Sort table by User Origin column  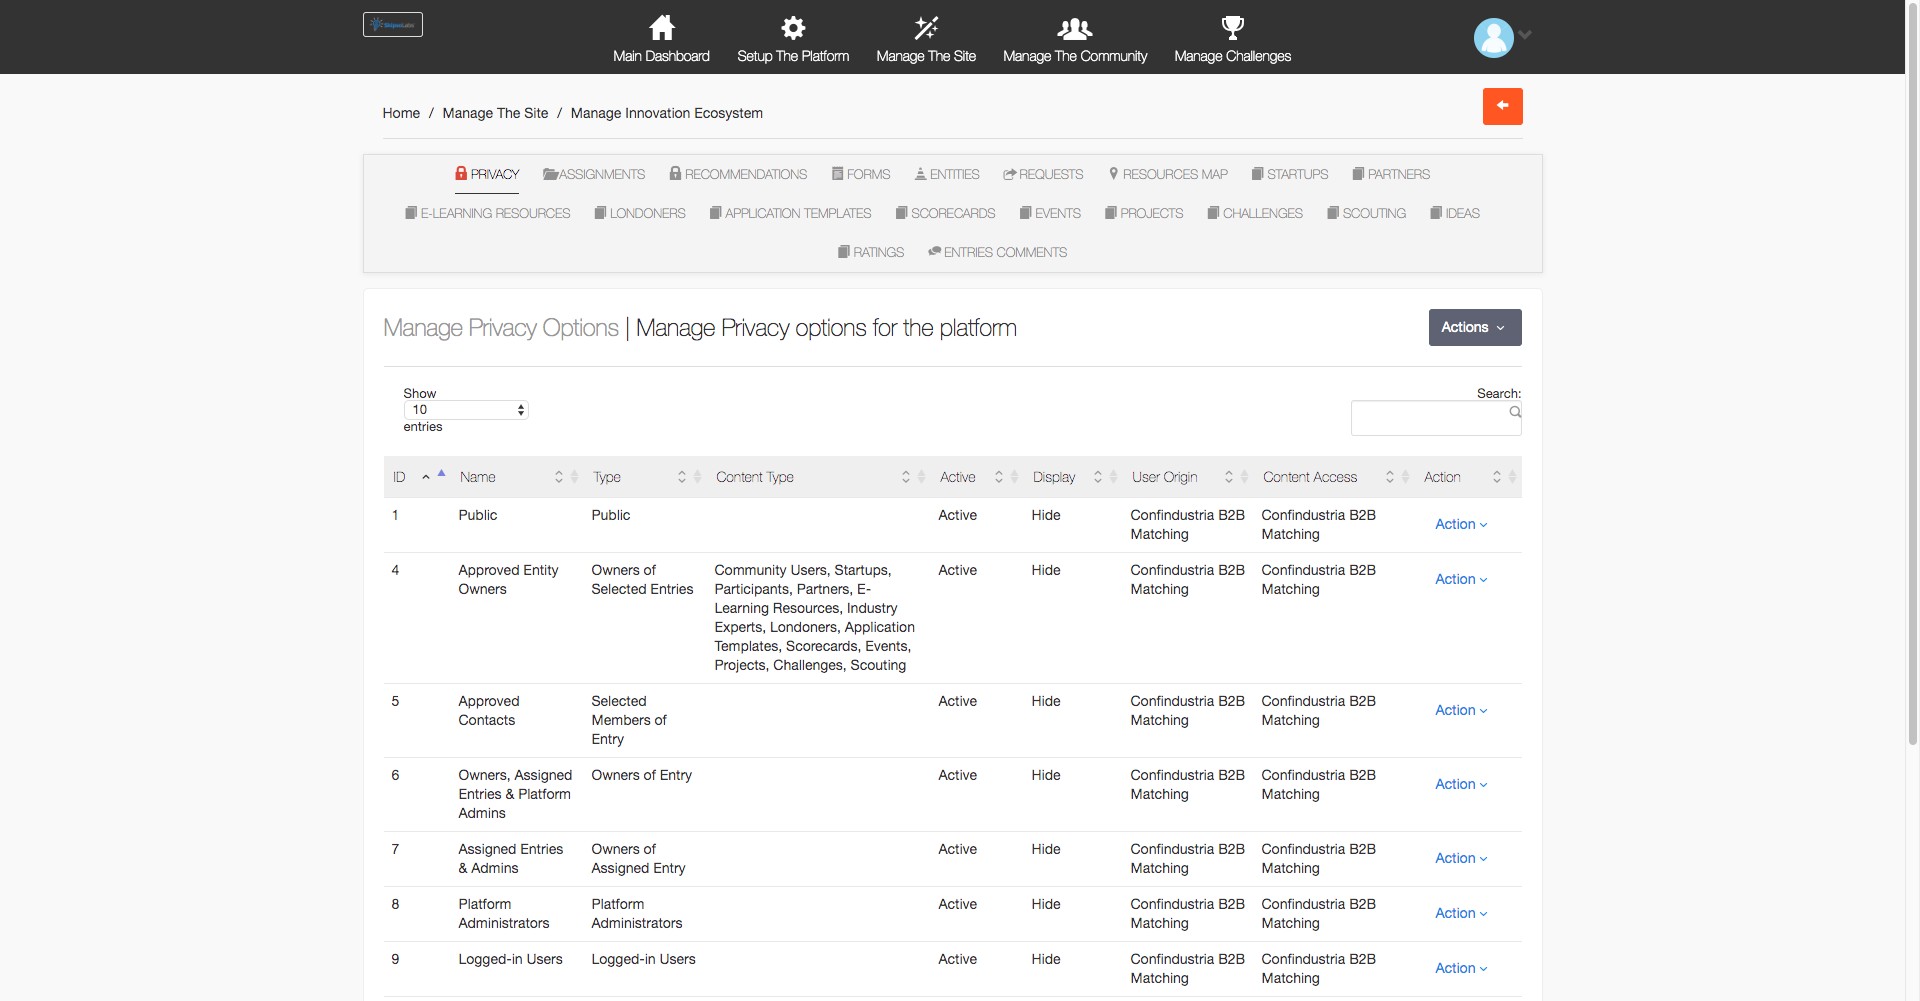click(1189, 477)
